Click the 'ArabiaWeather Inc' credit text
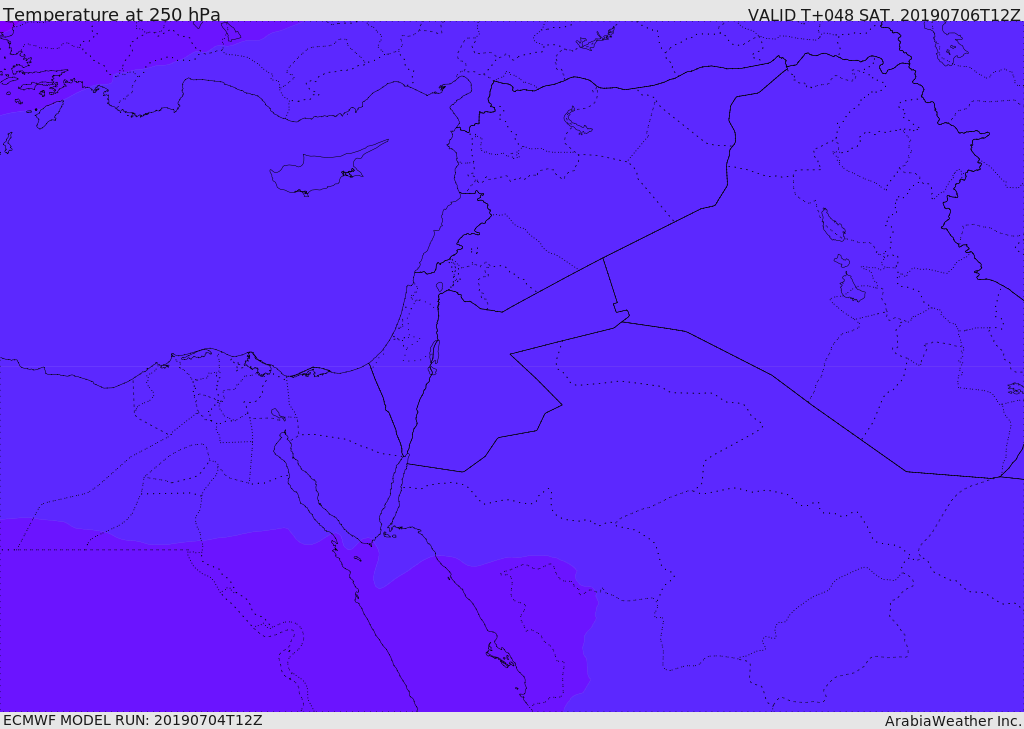 click(952, 721)
